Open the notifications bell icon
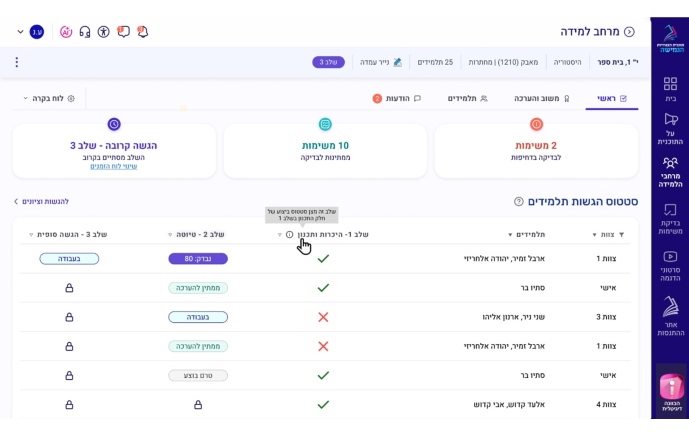The image size is (689, 436). [x=142, y=32]
